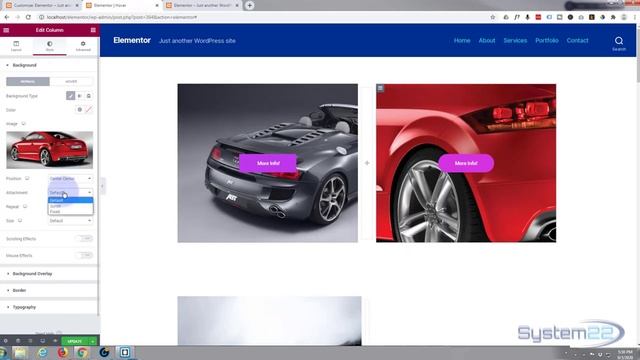Switch to the Layout tab

[x=16, y=46]
